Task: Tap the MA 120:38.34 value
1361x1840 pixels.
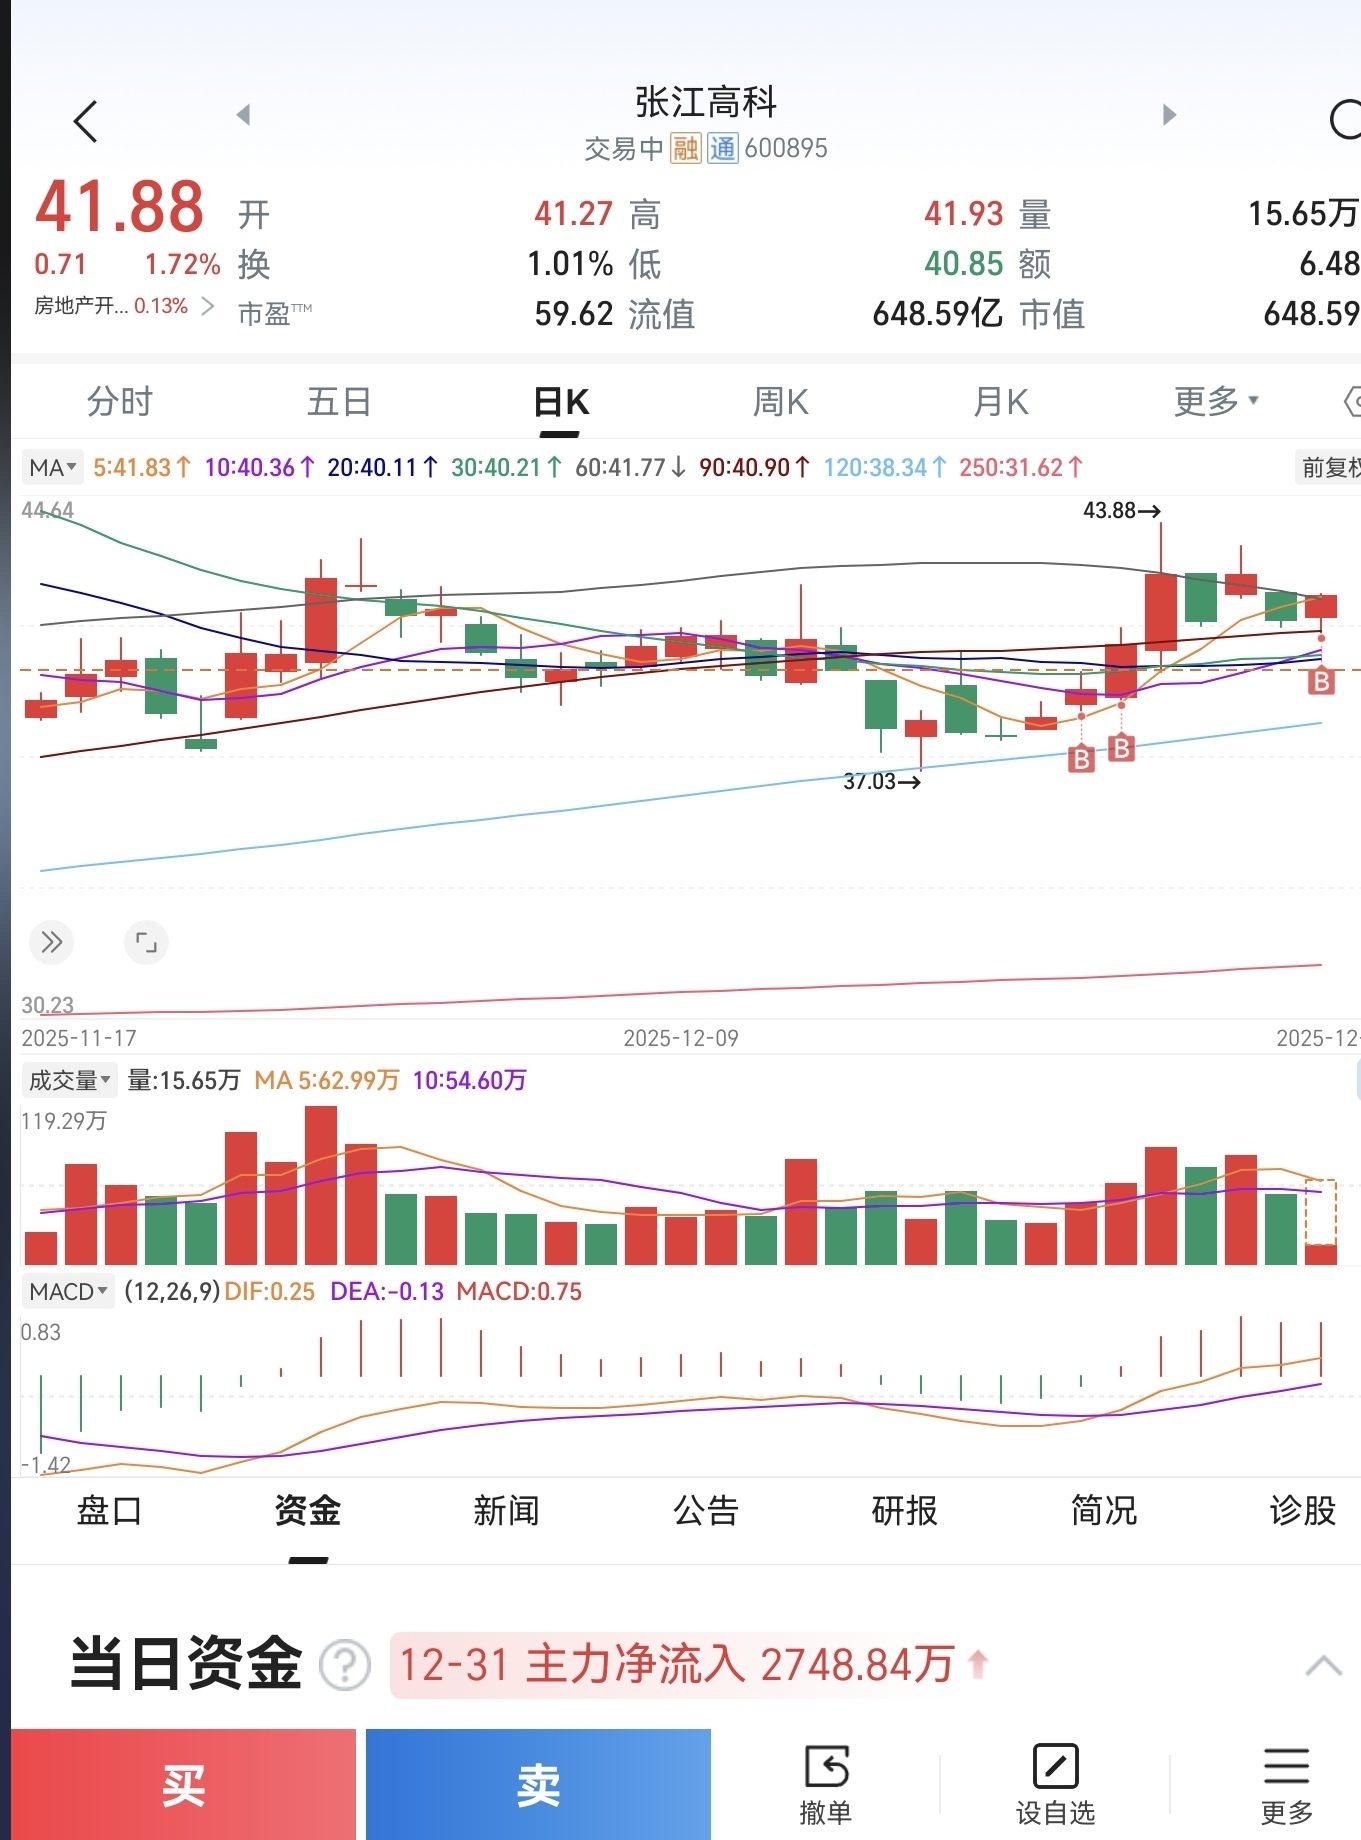Action: 885,467
